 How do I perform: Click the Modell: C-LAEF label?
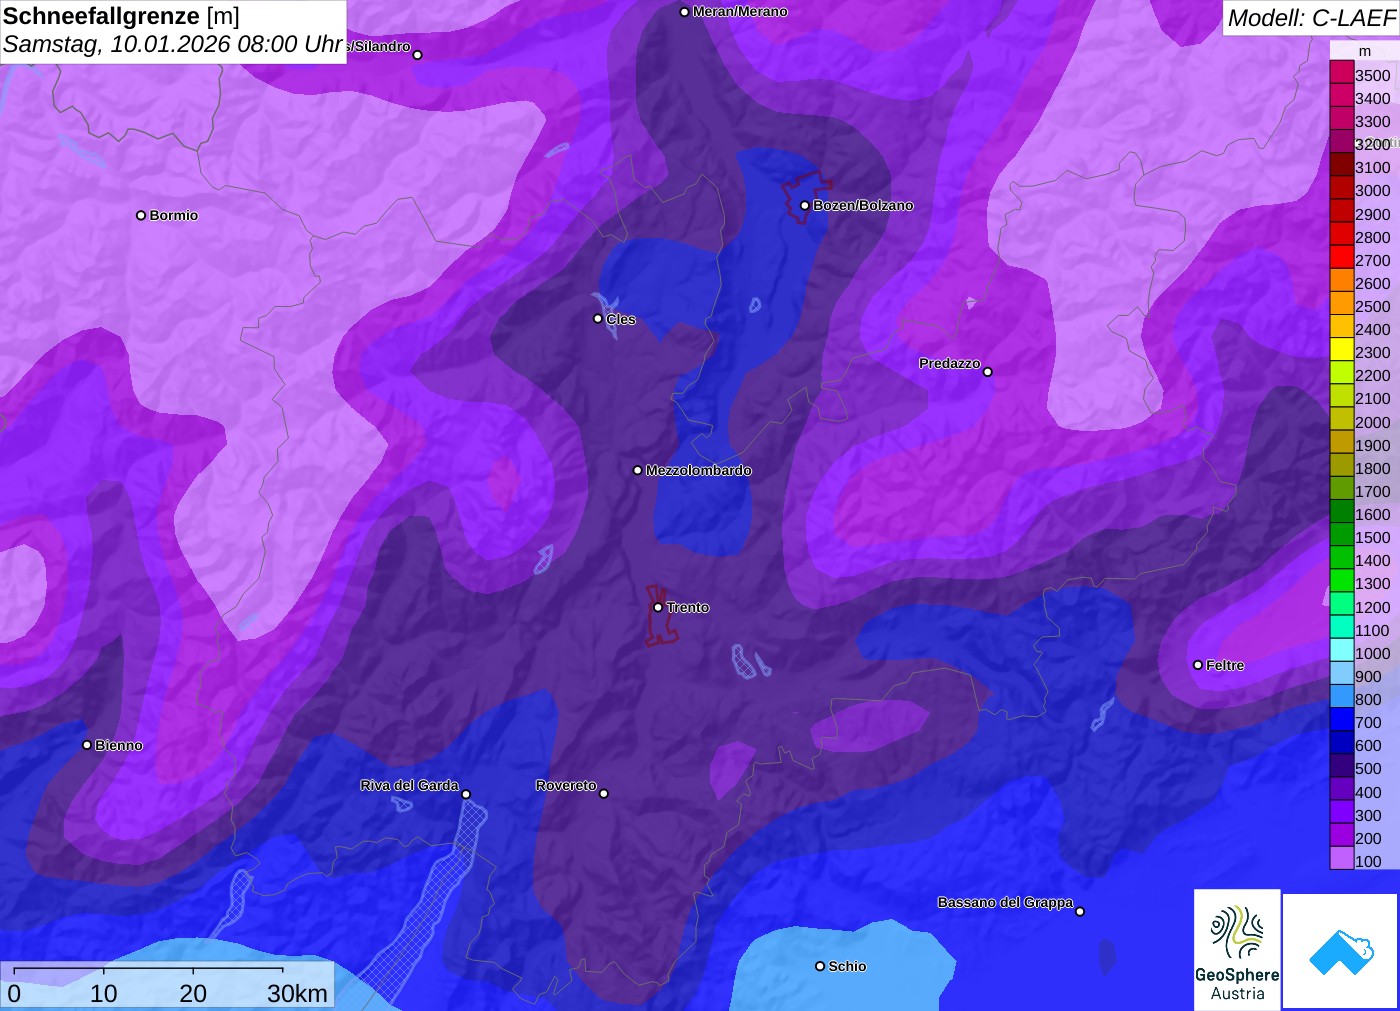(x=1311, y=18)
